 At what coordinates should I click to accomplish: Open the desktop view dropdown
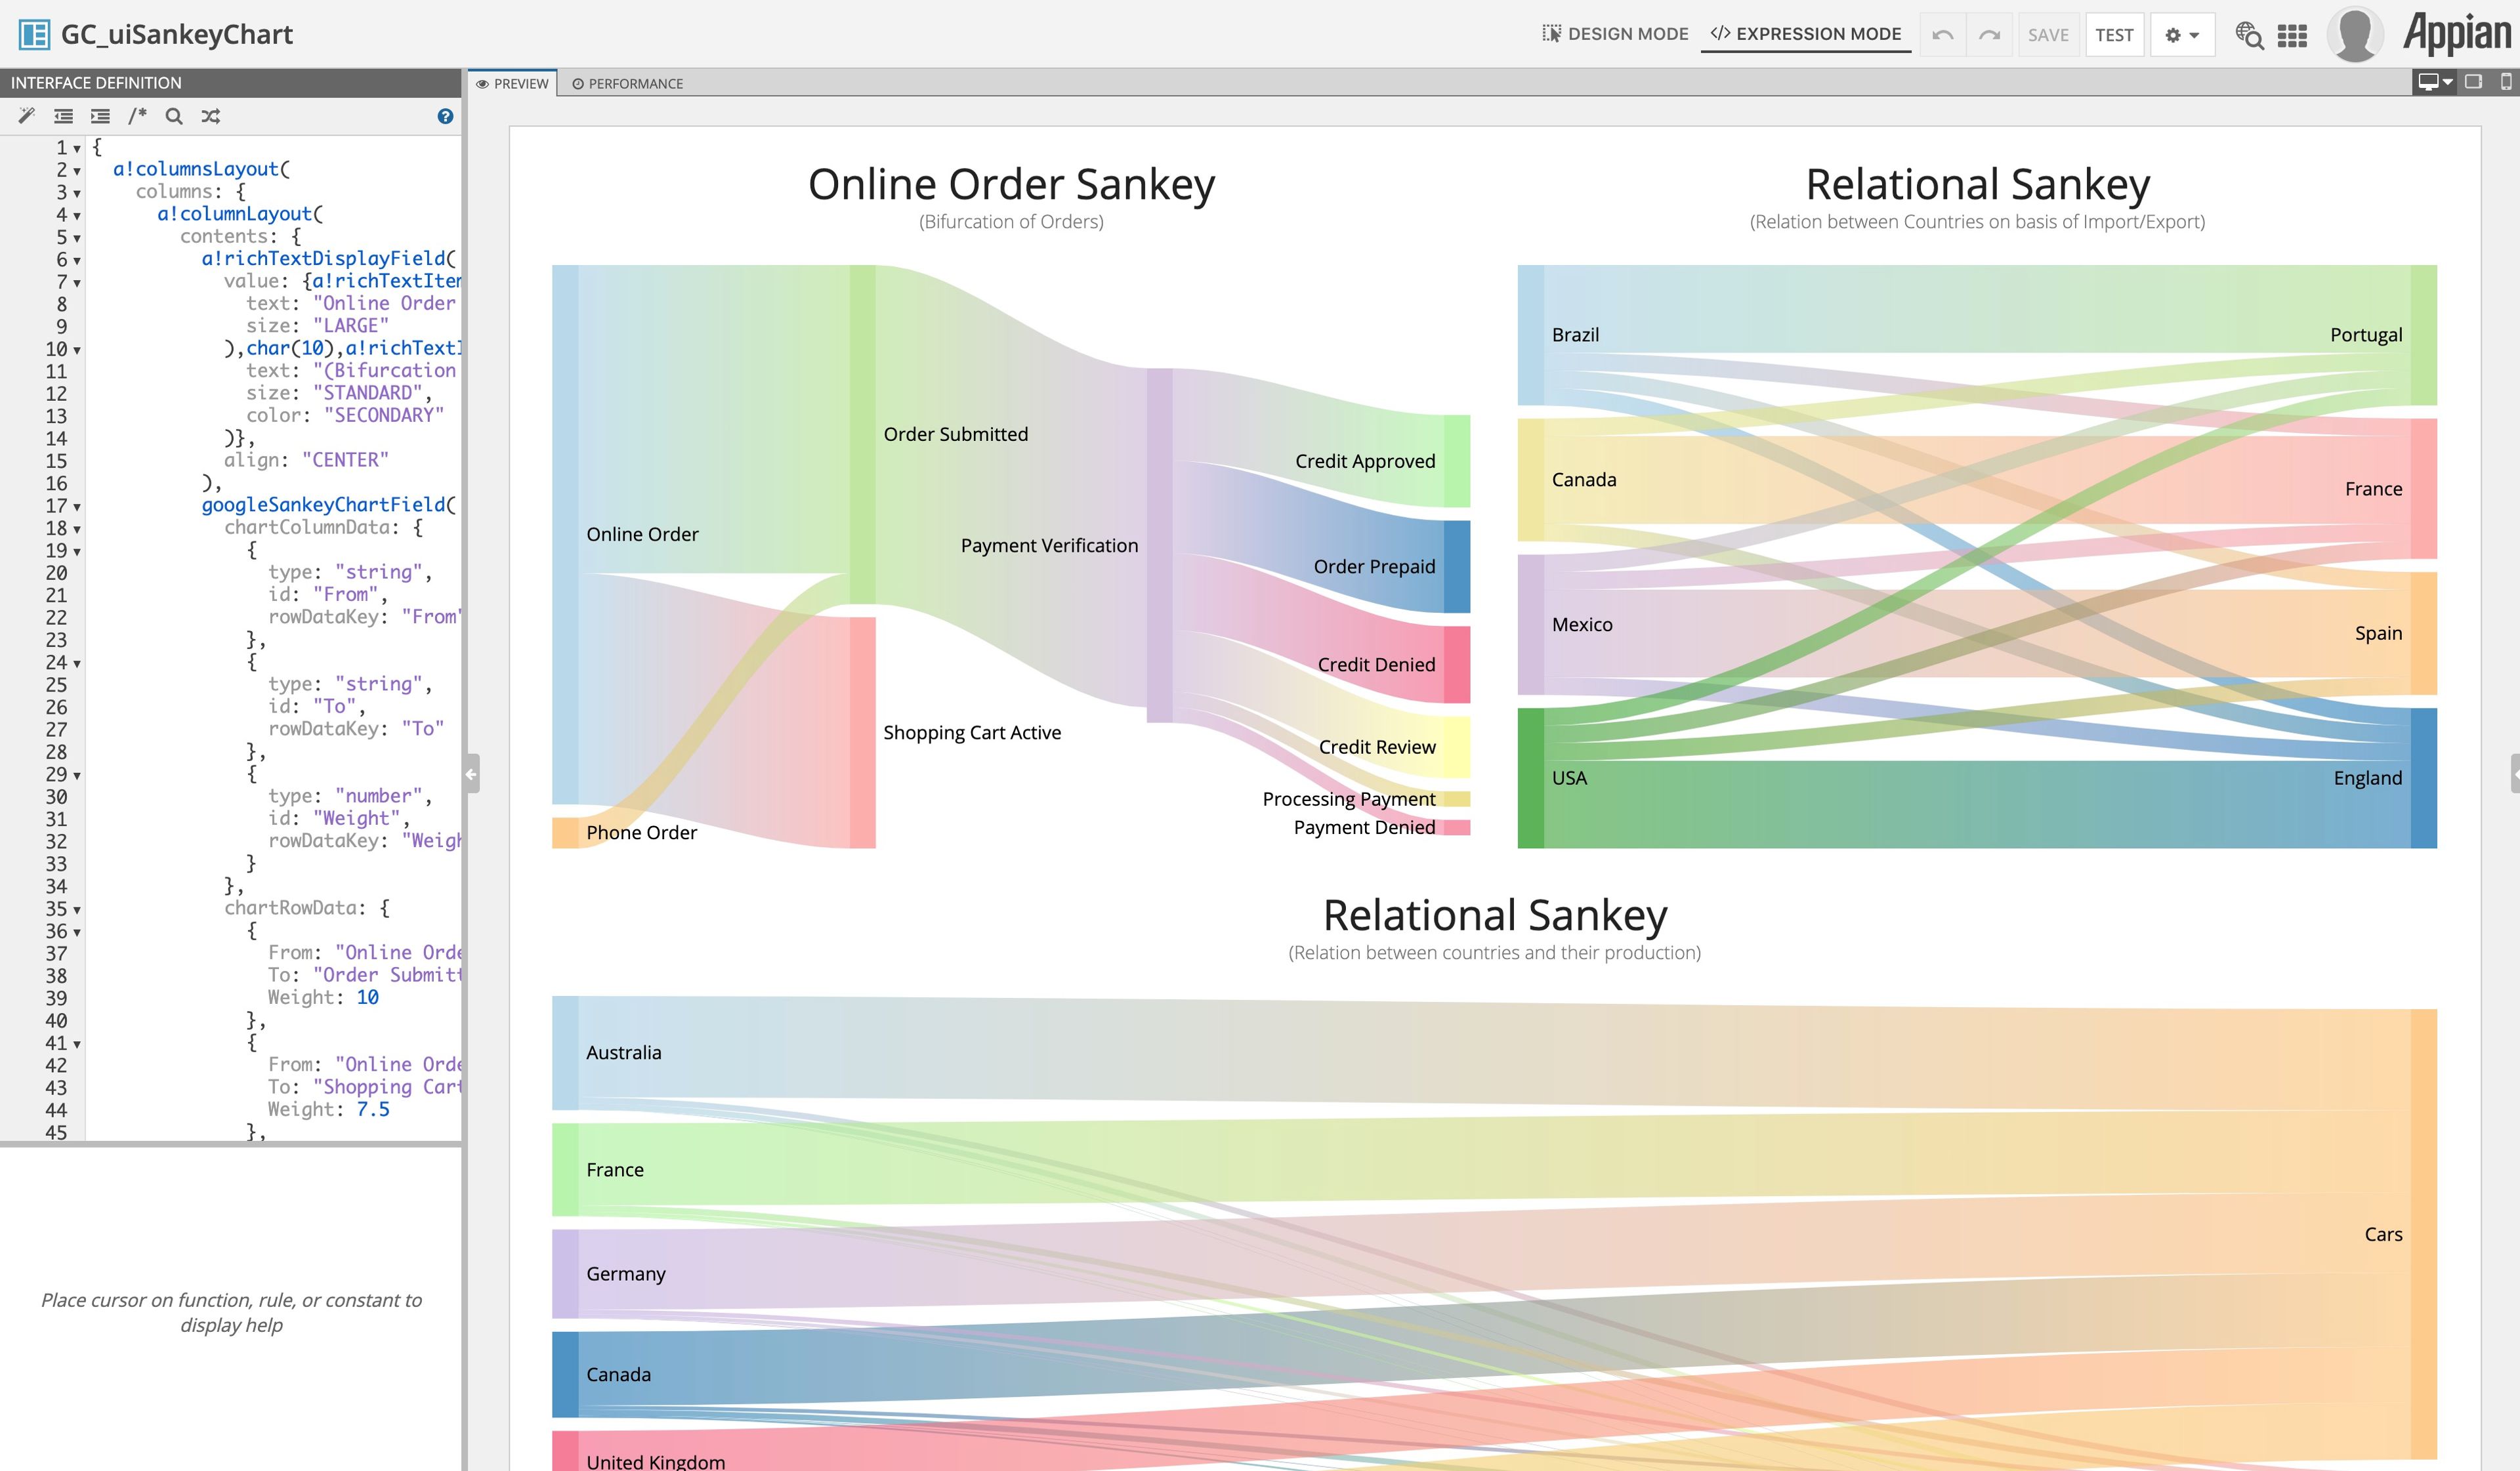[2435, 82]
